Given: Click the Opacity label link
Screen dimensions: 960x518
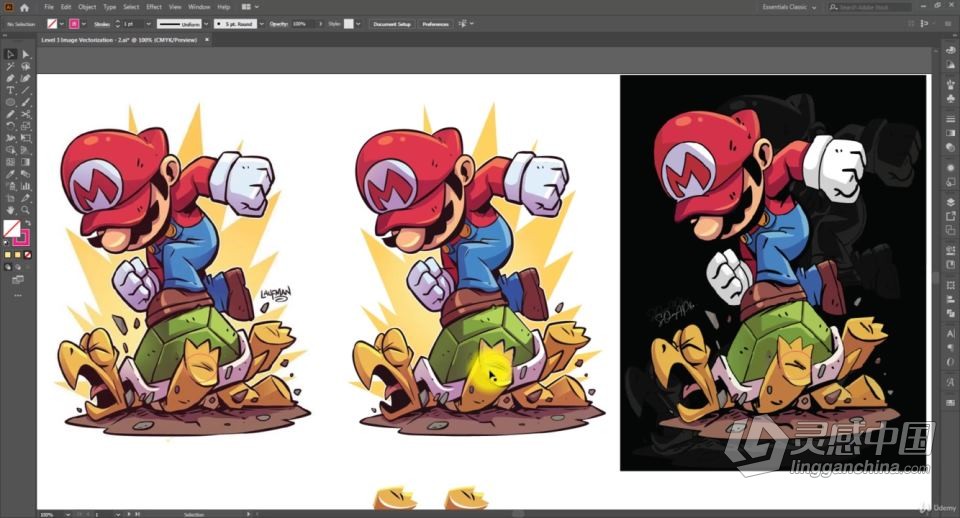Looking at the screenshot, I should (279, 24).
